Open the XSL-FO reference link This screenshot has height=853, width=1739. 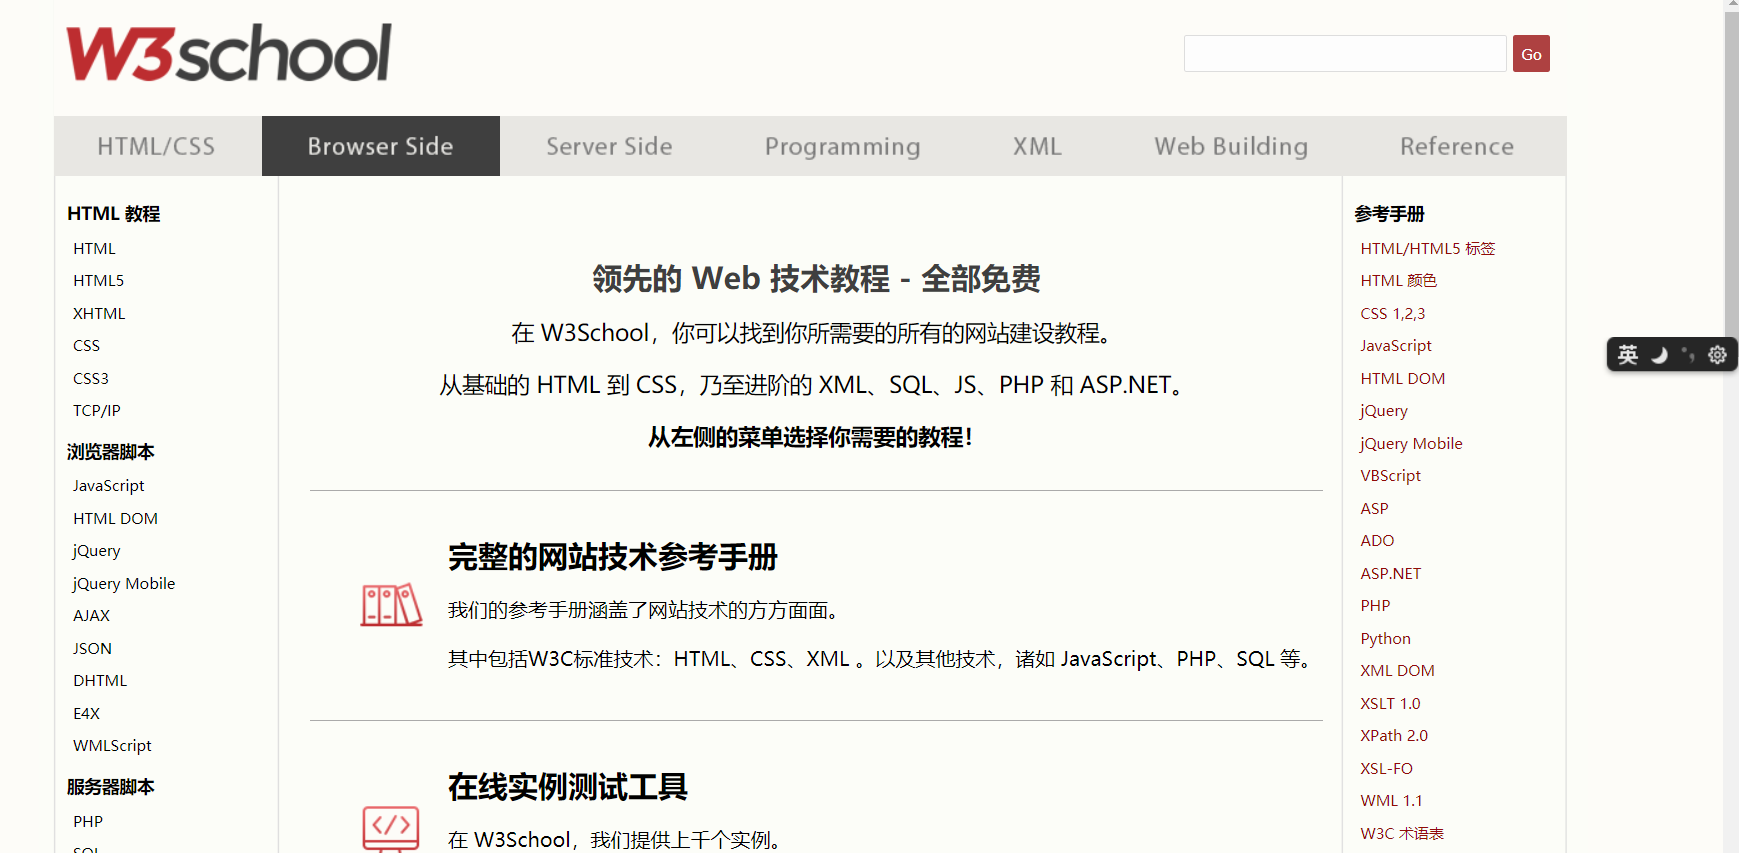1386,768
